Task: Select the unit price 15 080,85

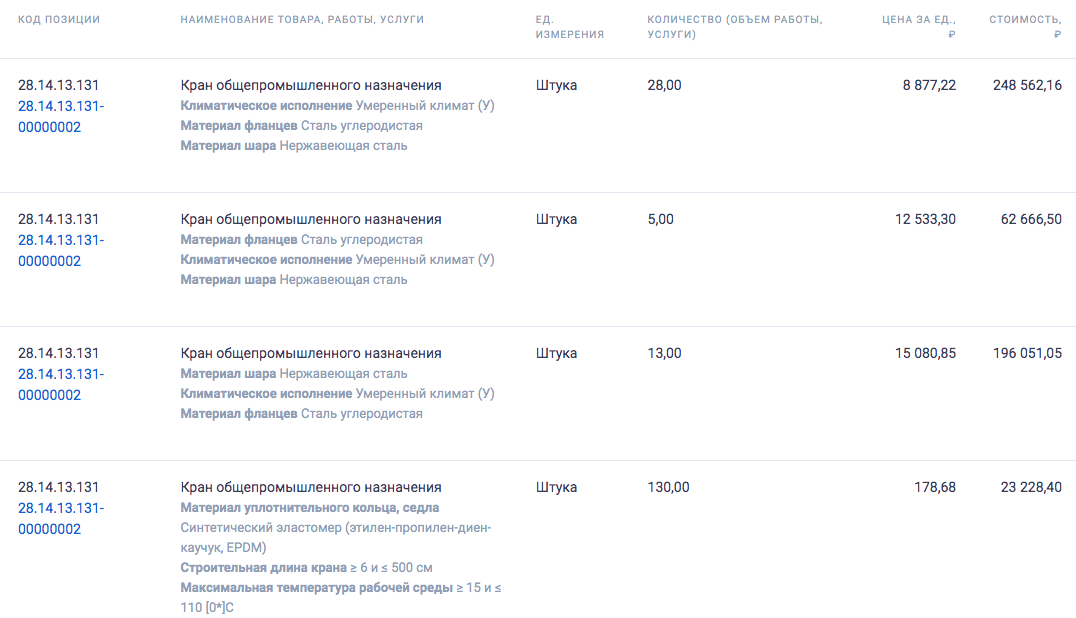Action: (925, 353)
